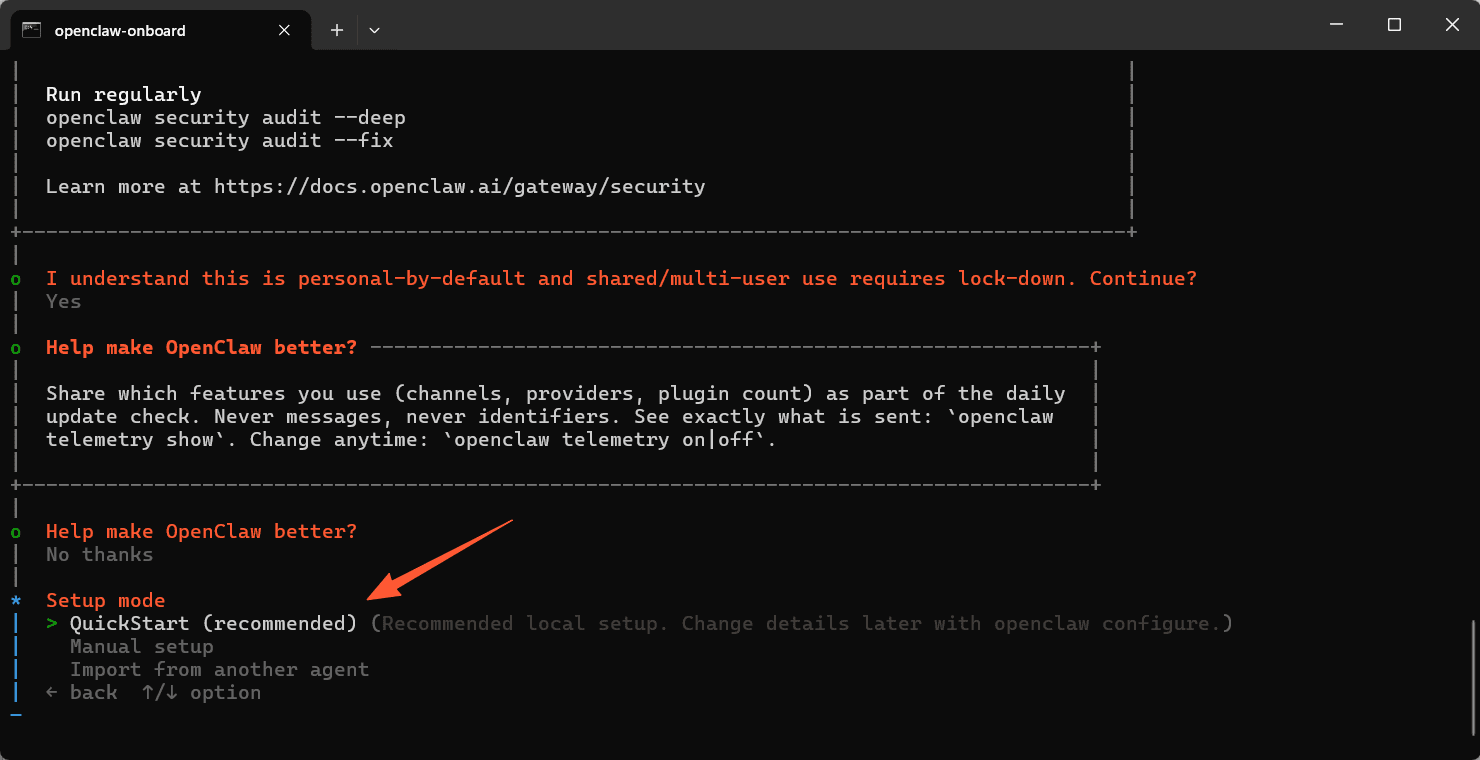Select the openclaw-onboard terminal tab
This screenshot has height=760, width=1480.
pos(159,30)
